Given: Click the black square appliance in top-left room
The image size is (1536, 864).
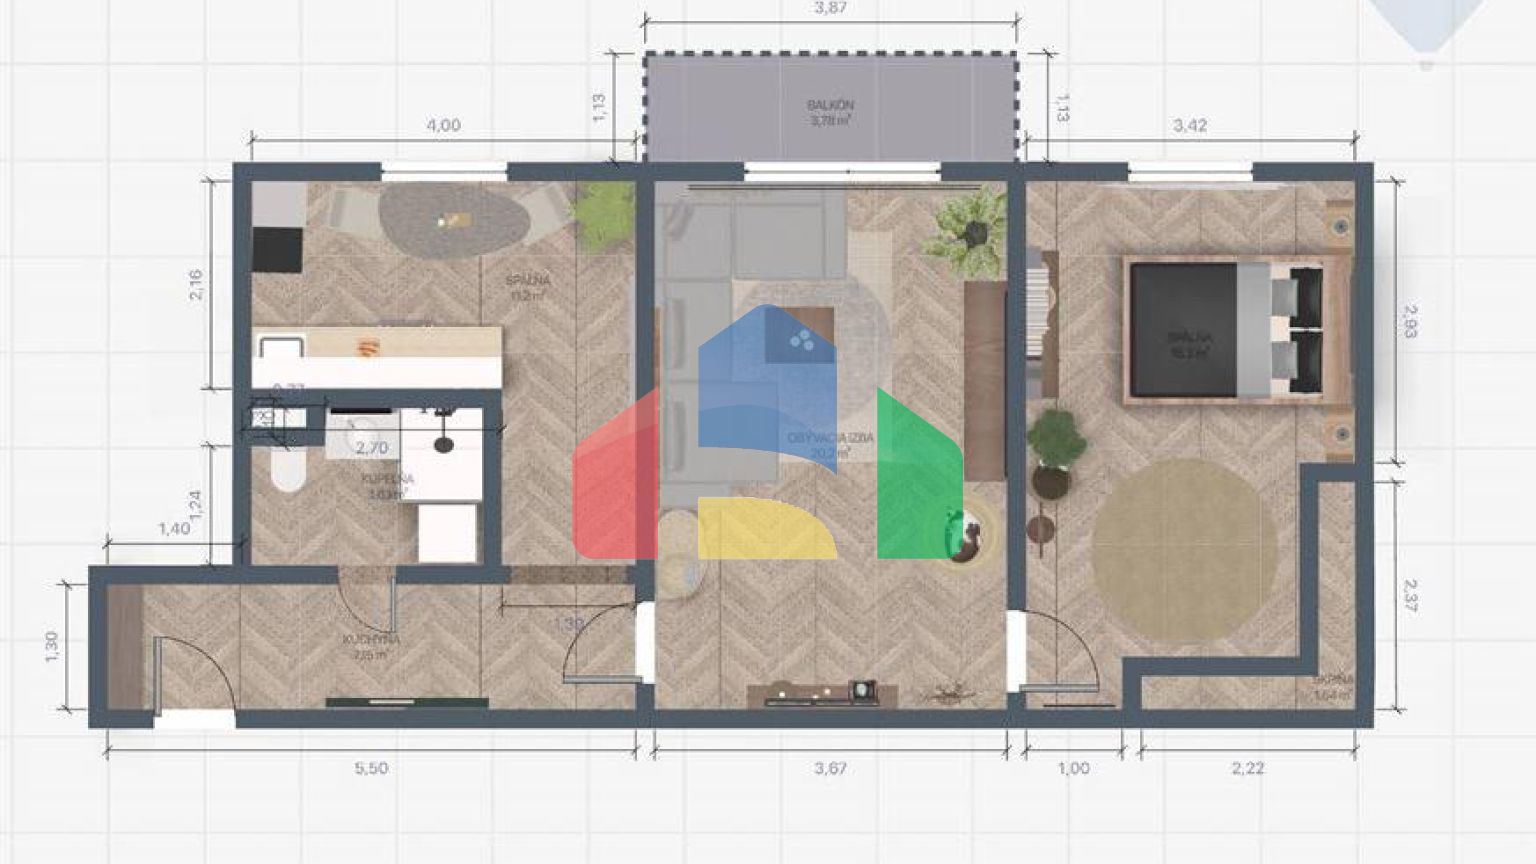Looking at the screenshot, I should [277, 250].
